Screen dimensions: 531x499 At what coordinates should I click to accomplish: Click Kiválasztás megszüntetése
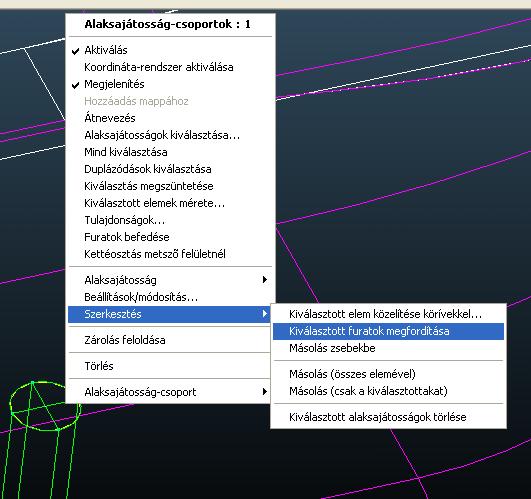pos(169,186)
